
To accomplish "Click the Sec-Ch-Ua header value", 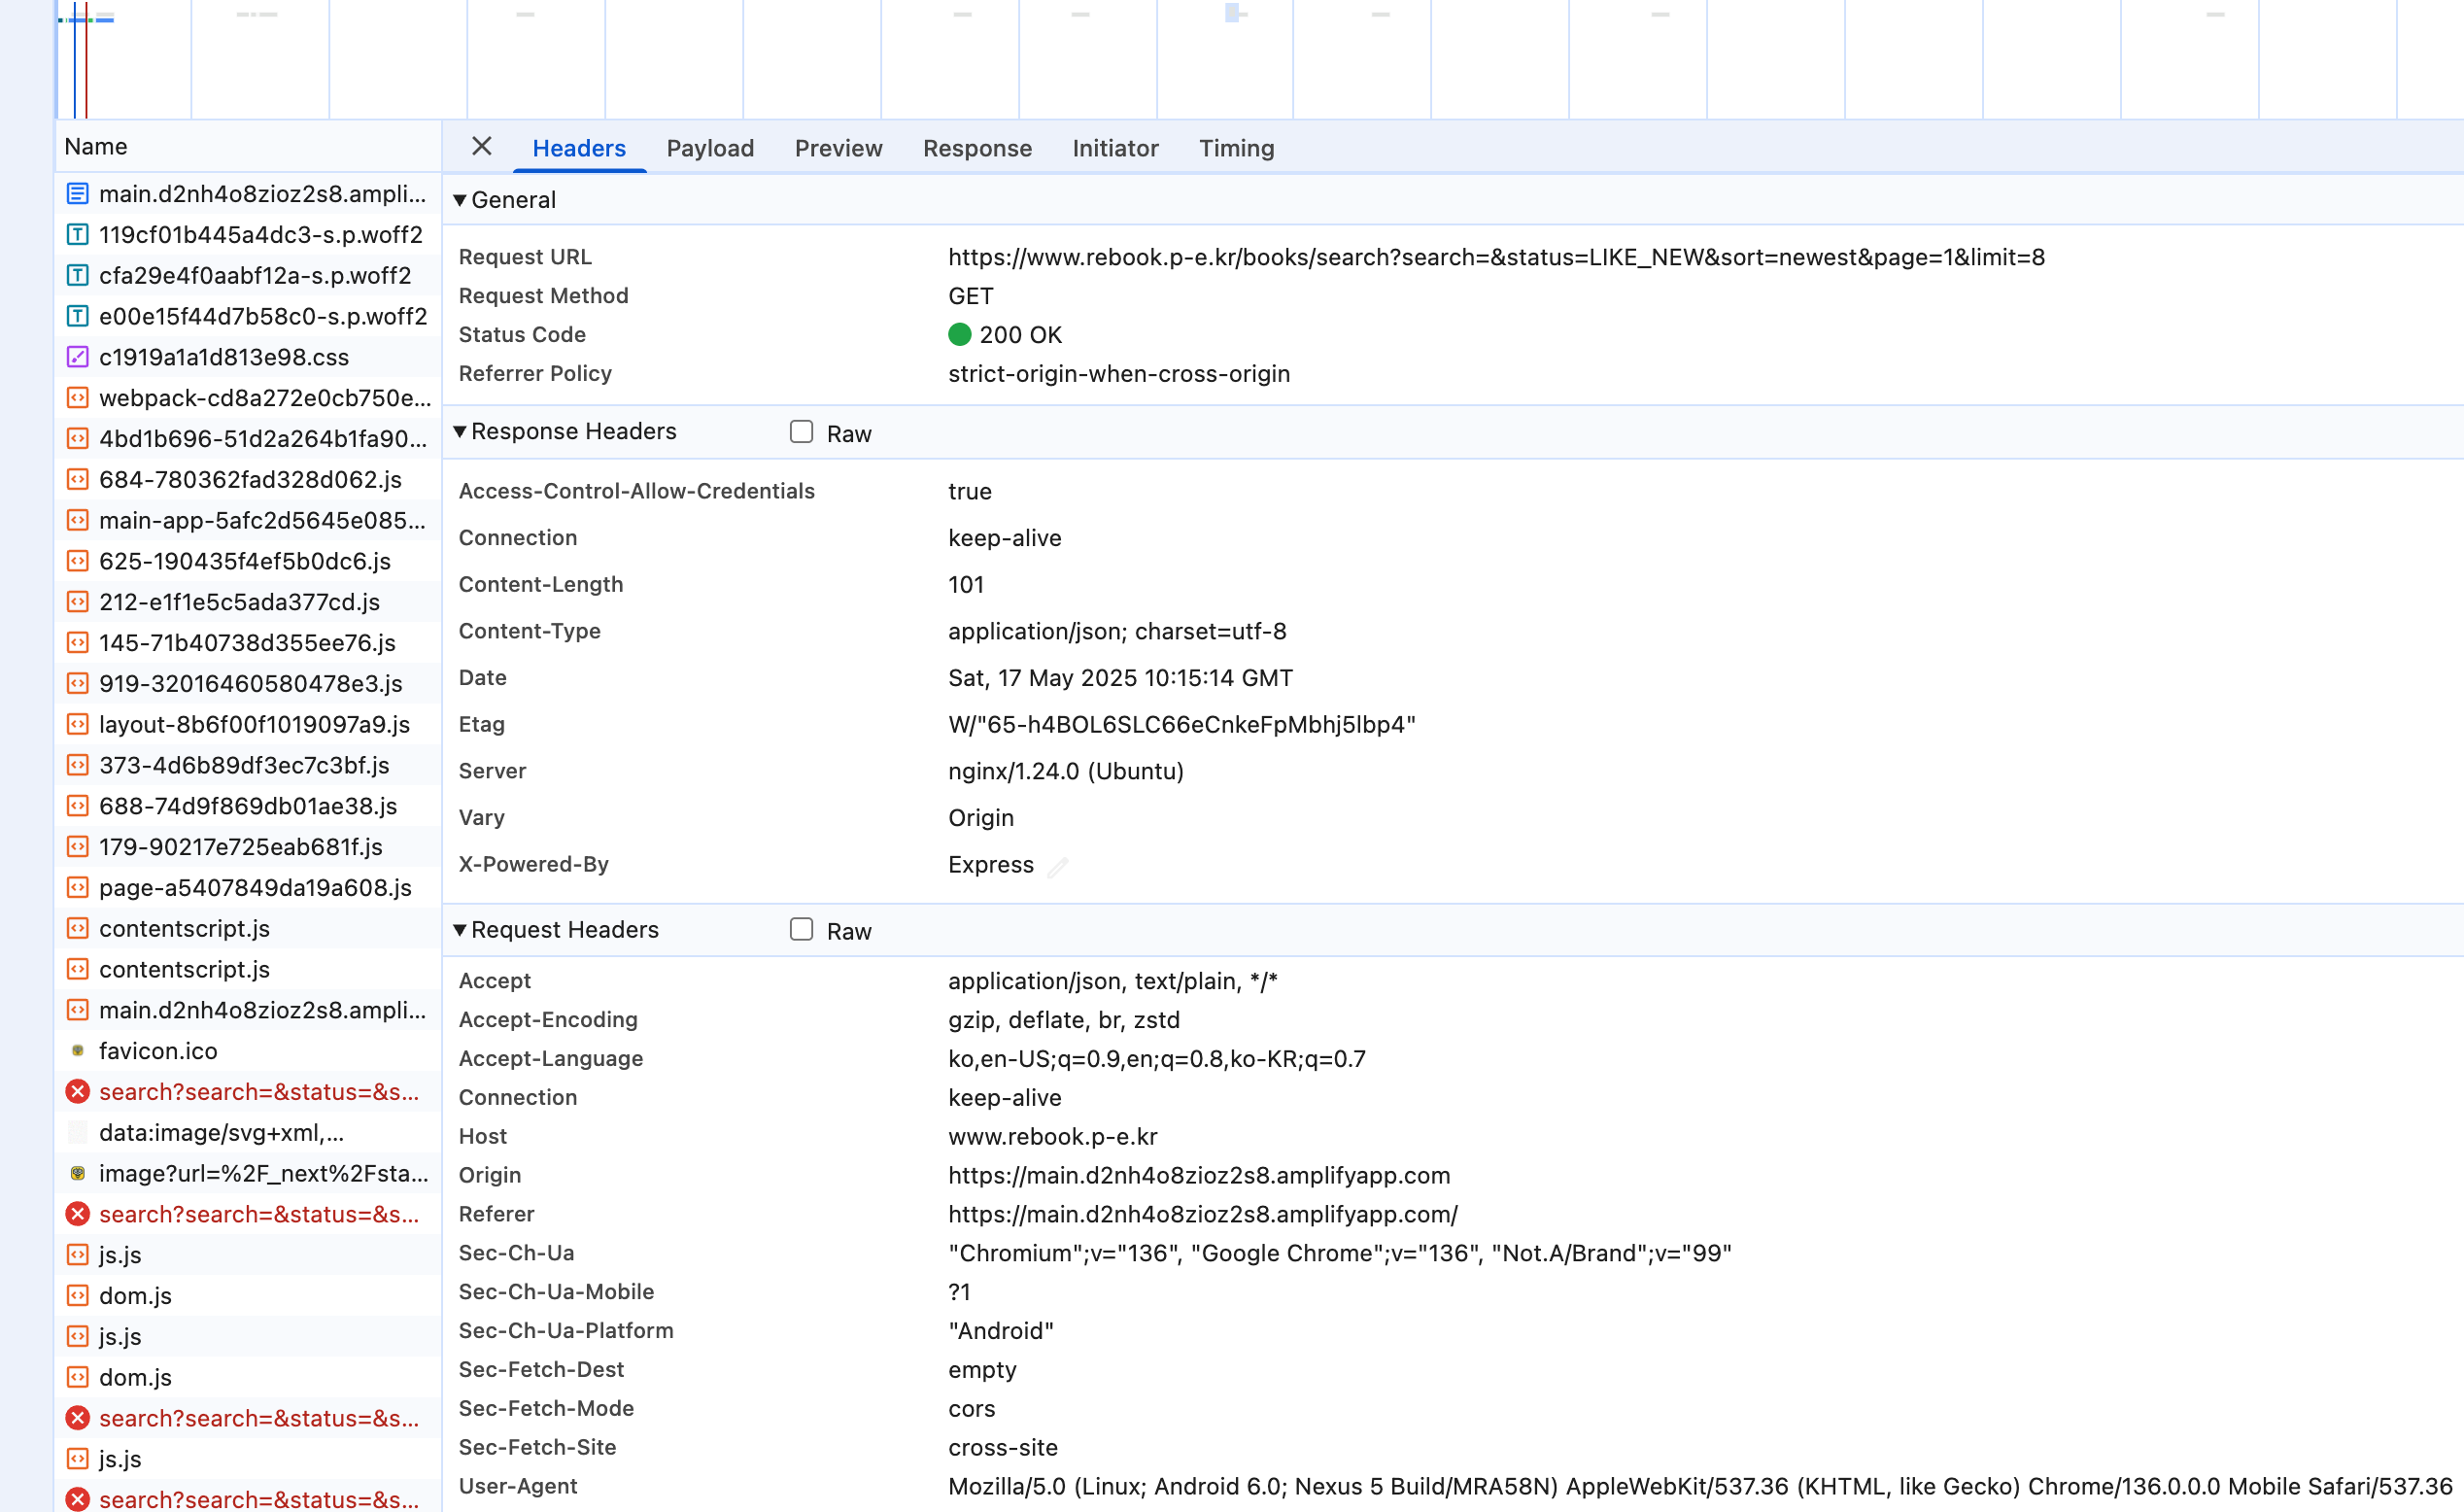I will (1340, 1253).
